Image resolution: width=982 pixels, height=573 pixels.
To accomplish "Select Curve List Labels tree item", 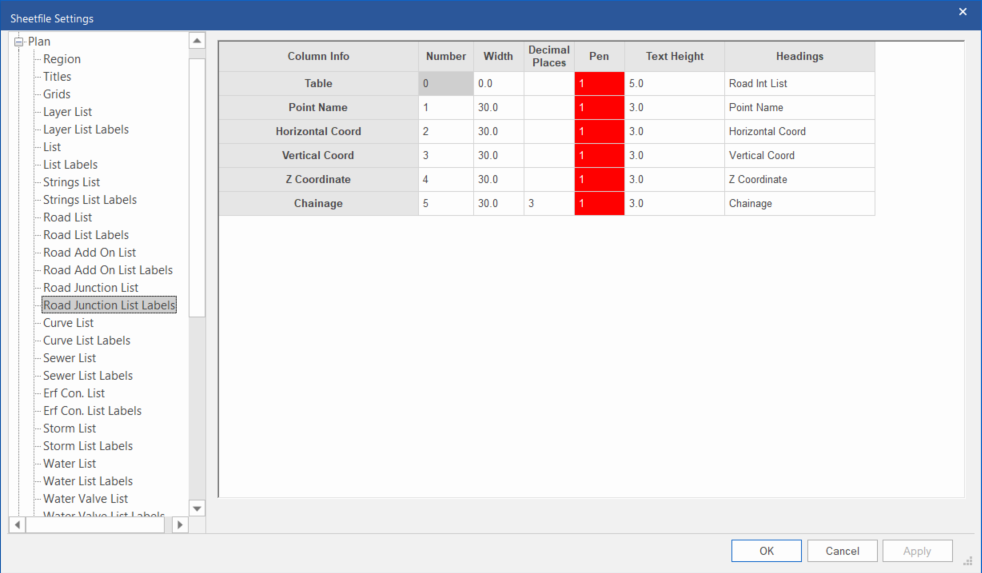I will pyautogui.click(x=86, y=341).
